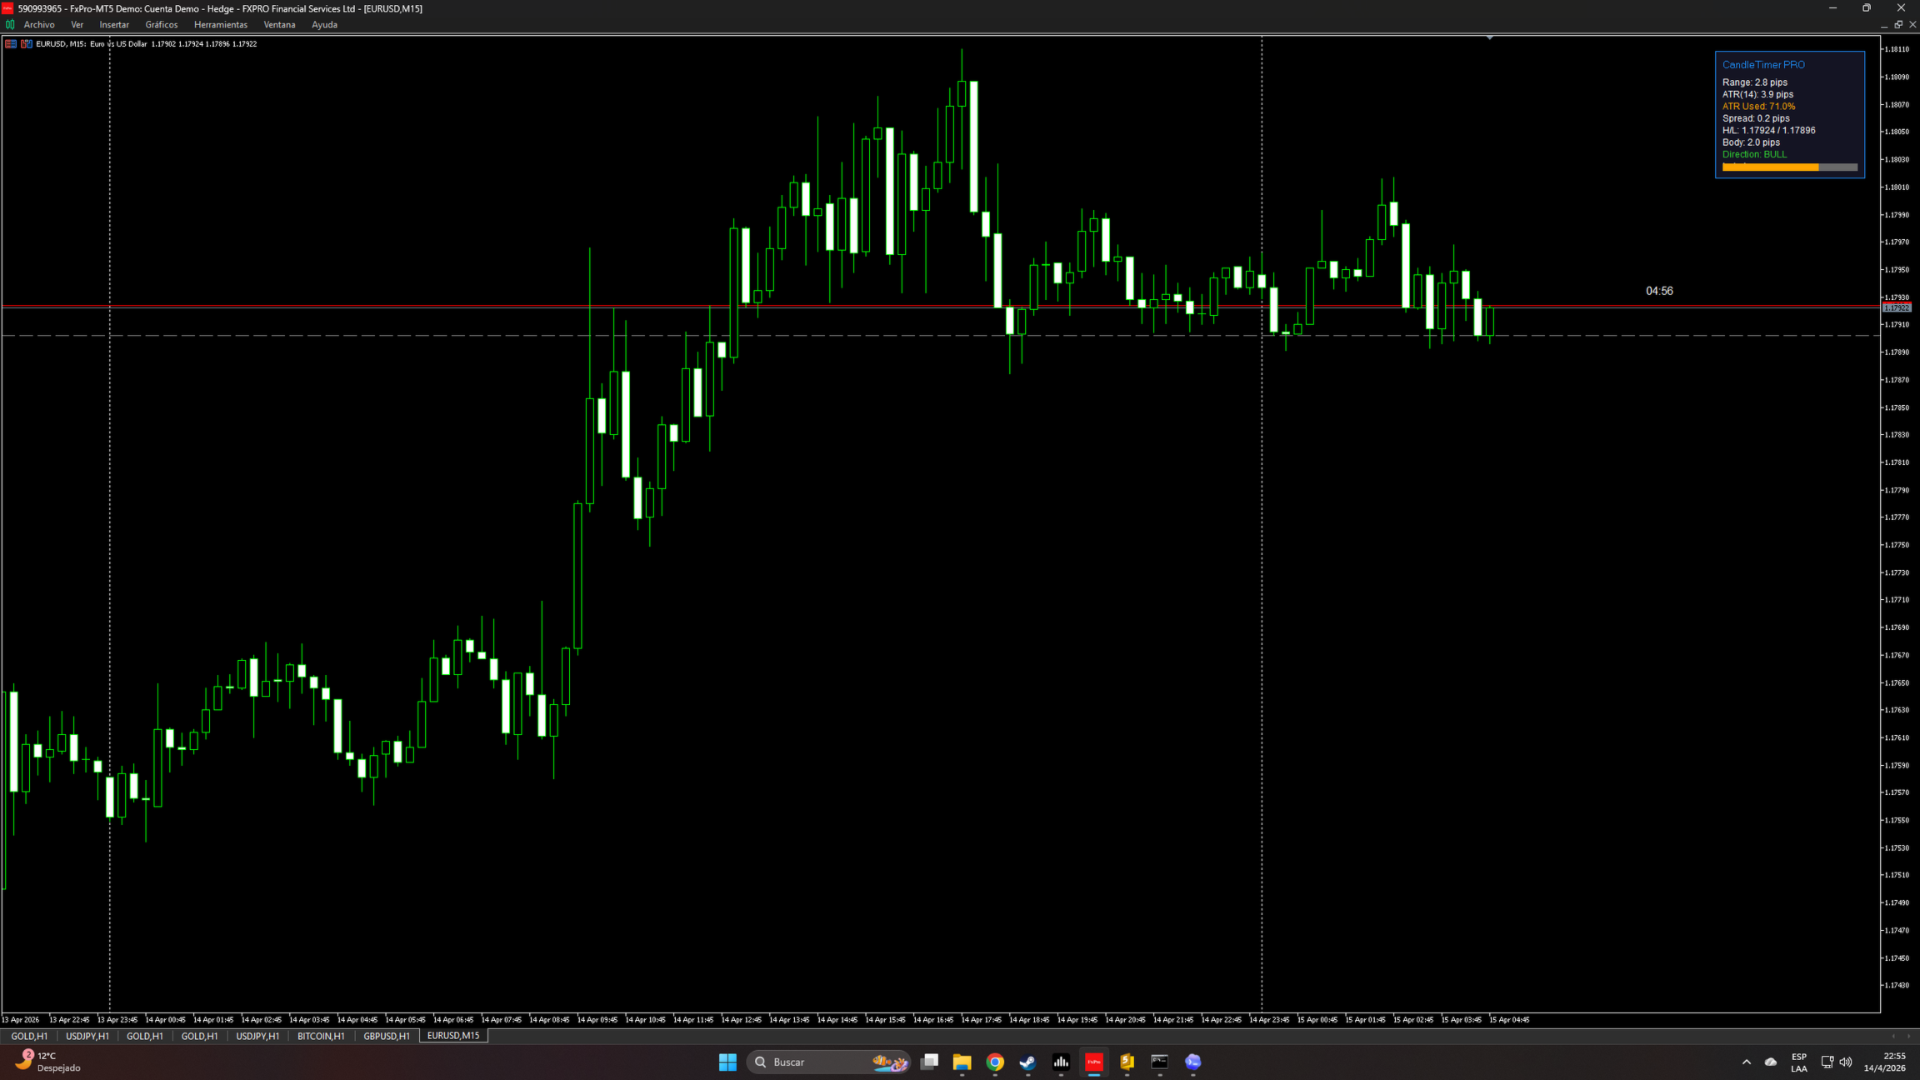Click the volume speaker icon in system tray

[1846, 1062]
